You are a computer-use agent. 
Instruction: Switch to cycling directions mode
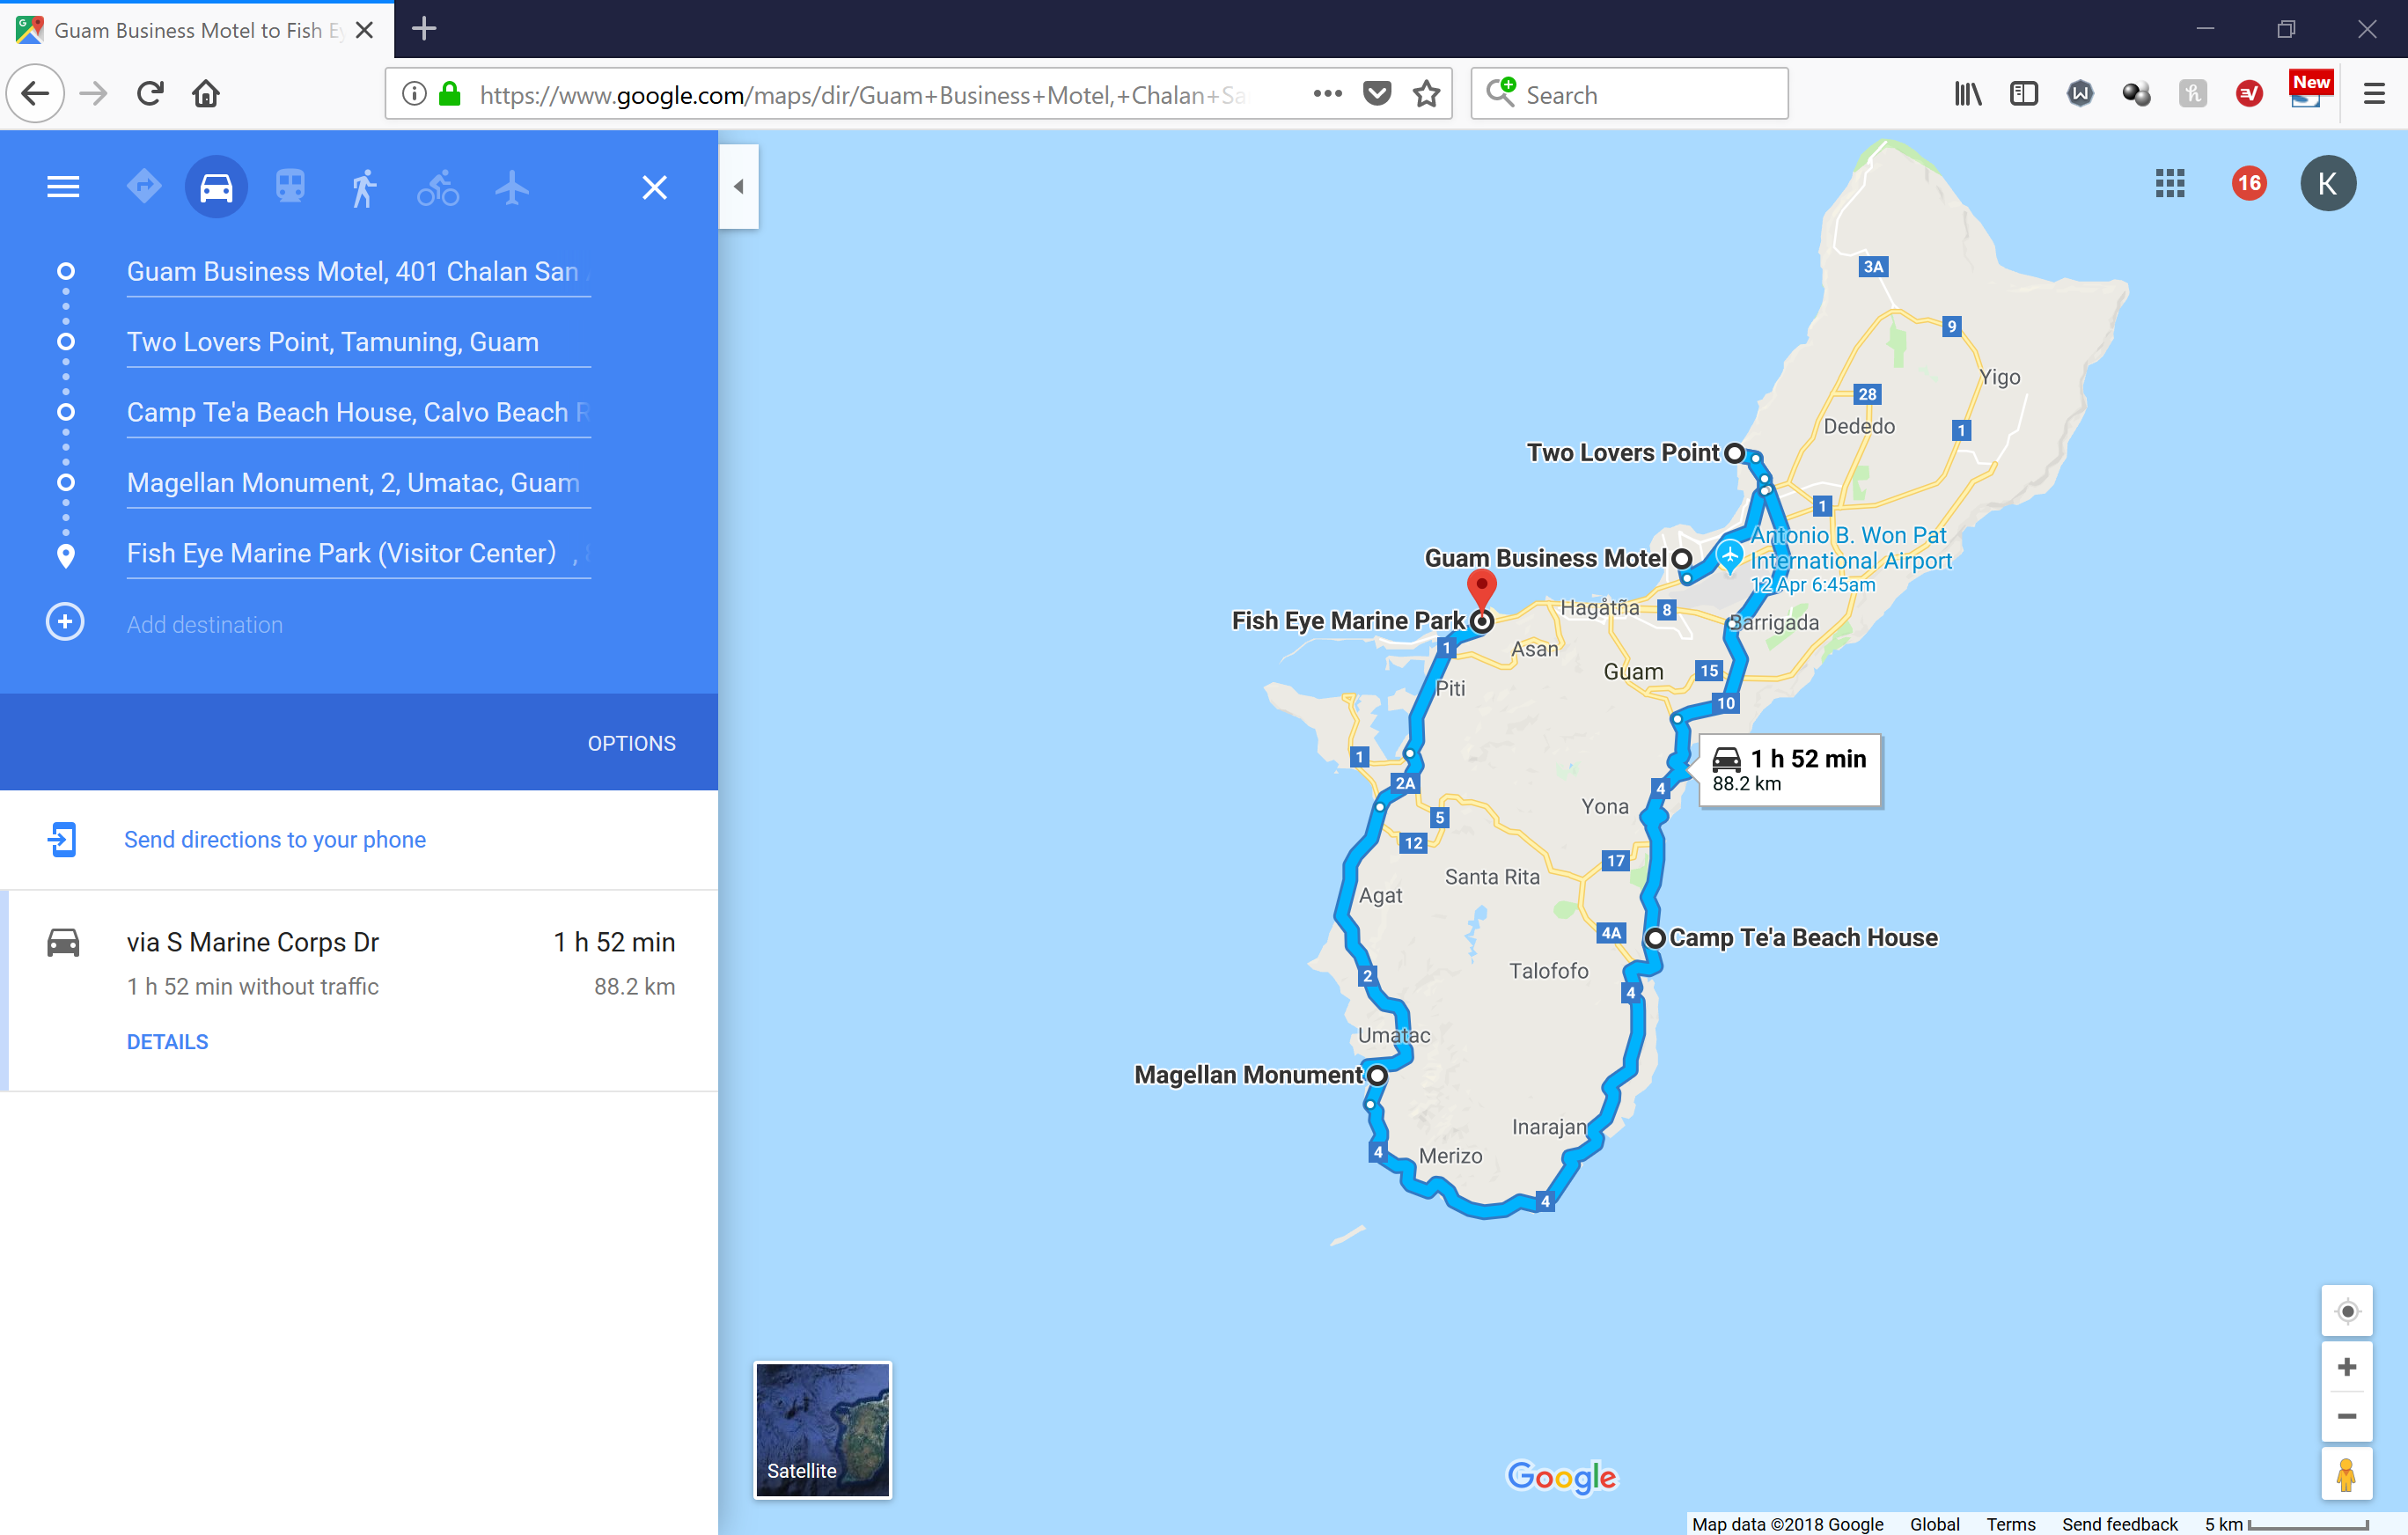tap(438, 187)
